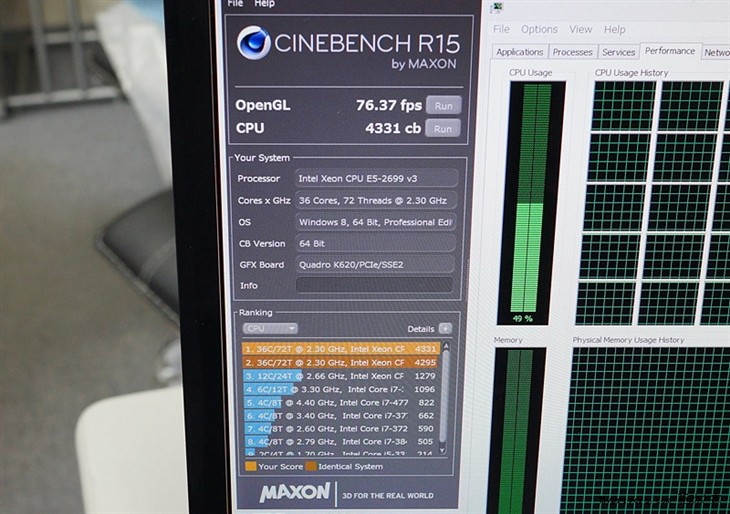Click the CPU score 4331 cb
The width and height of the screenshot is (730, 514).
click(393, 128)
